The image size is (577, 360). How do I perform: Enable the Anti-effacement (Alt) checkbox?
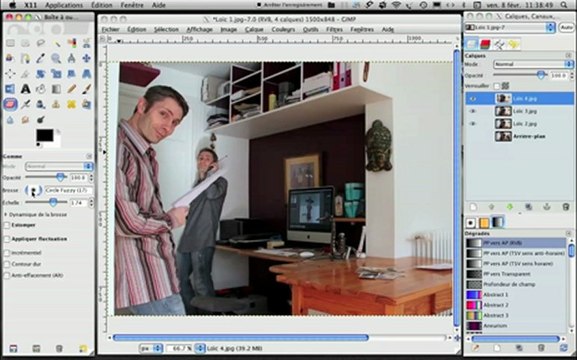coord(7,275)
